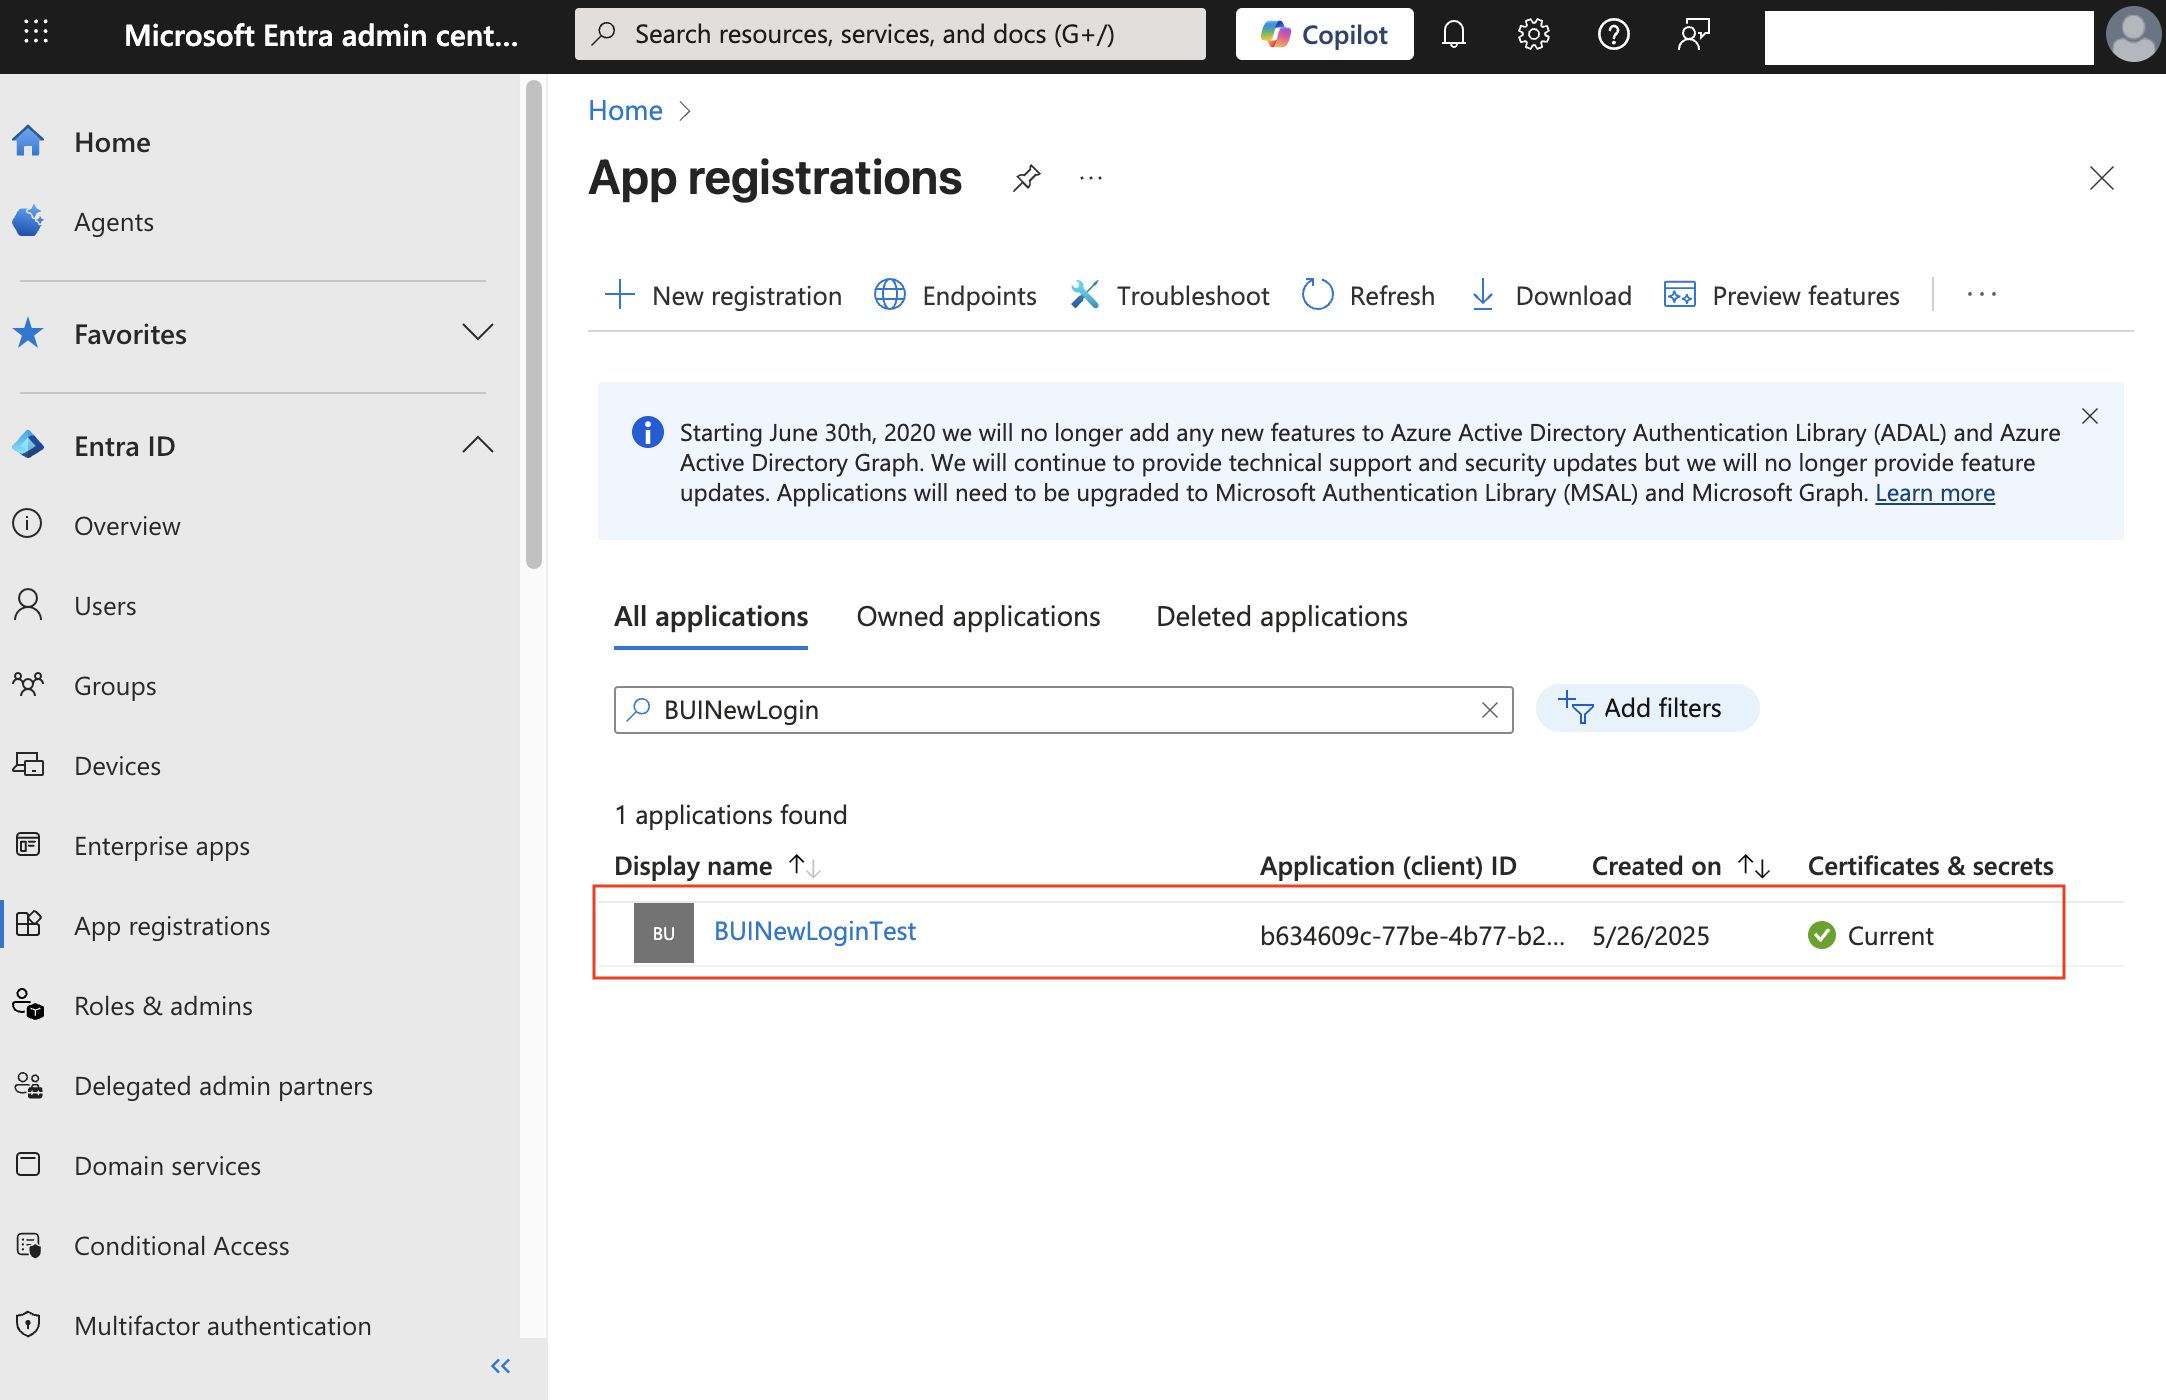Clear the BUINewLogin search query

coord(1489,710)
